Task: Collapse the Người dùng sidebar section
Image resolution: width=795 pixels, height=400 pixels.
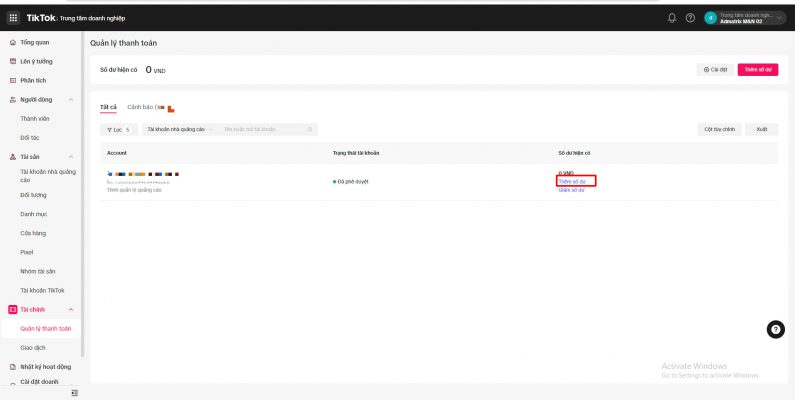Action: [x=70, y=100]
